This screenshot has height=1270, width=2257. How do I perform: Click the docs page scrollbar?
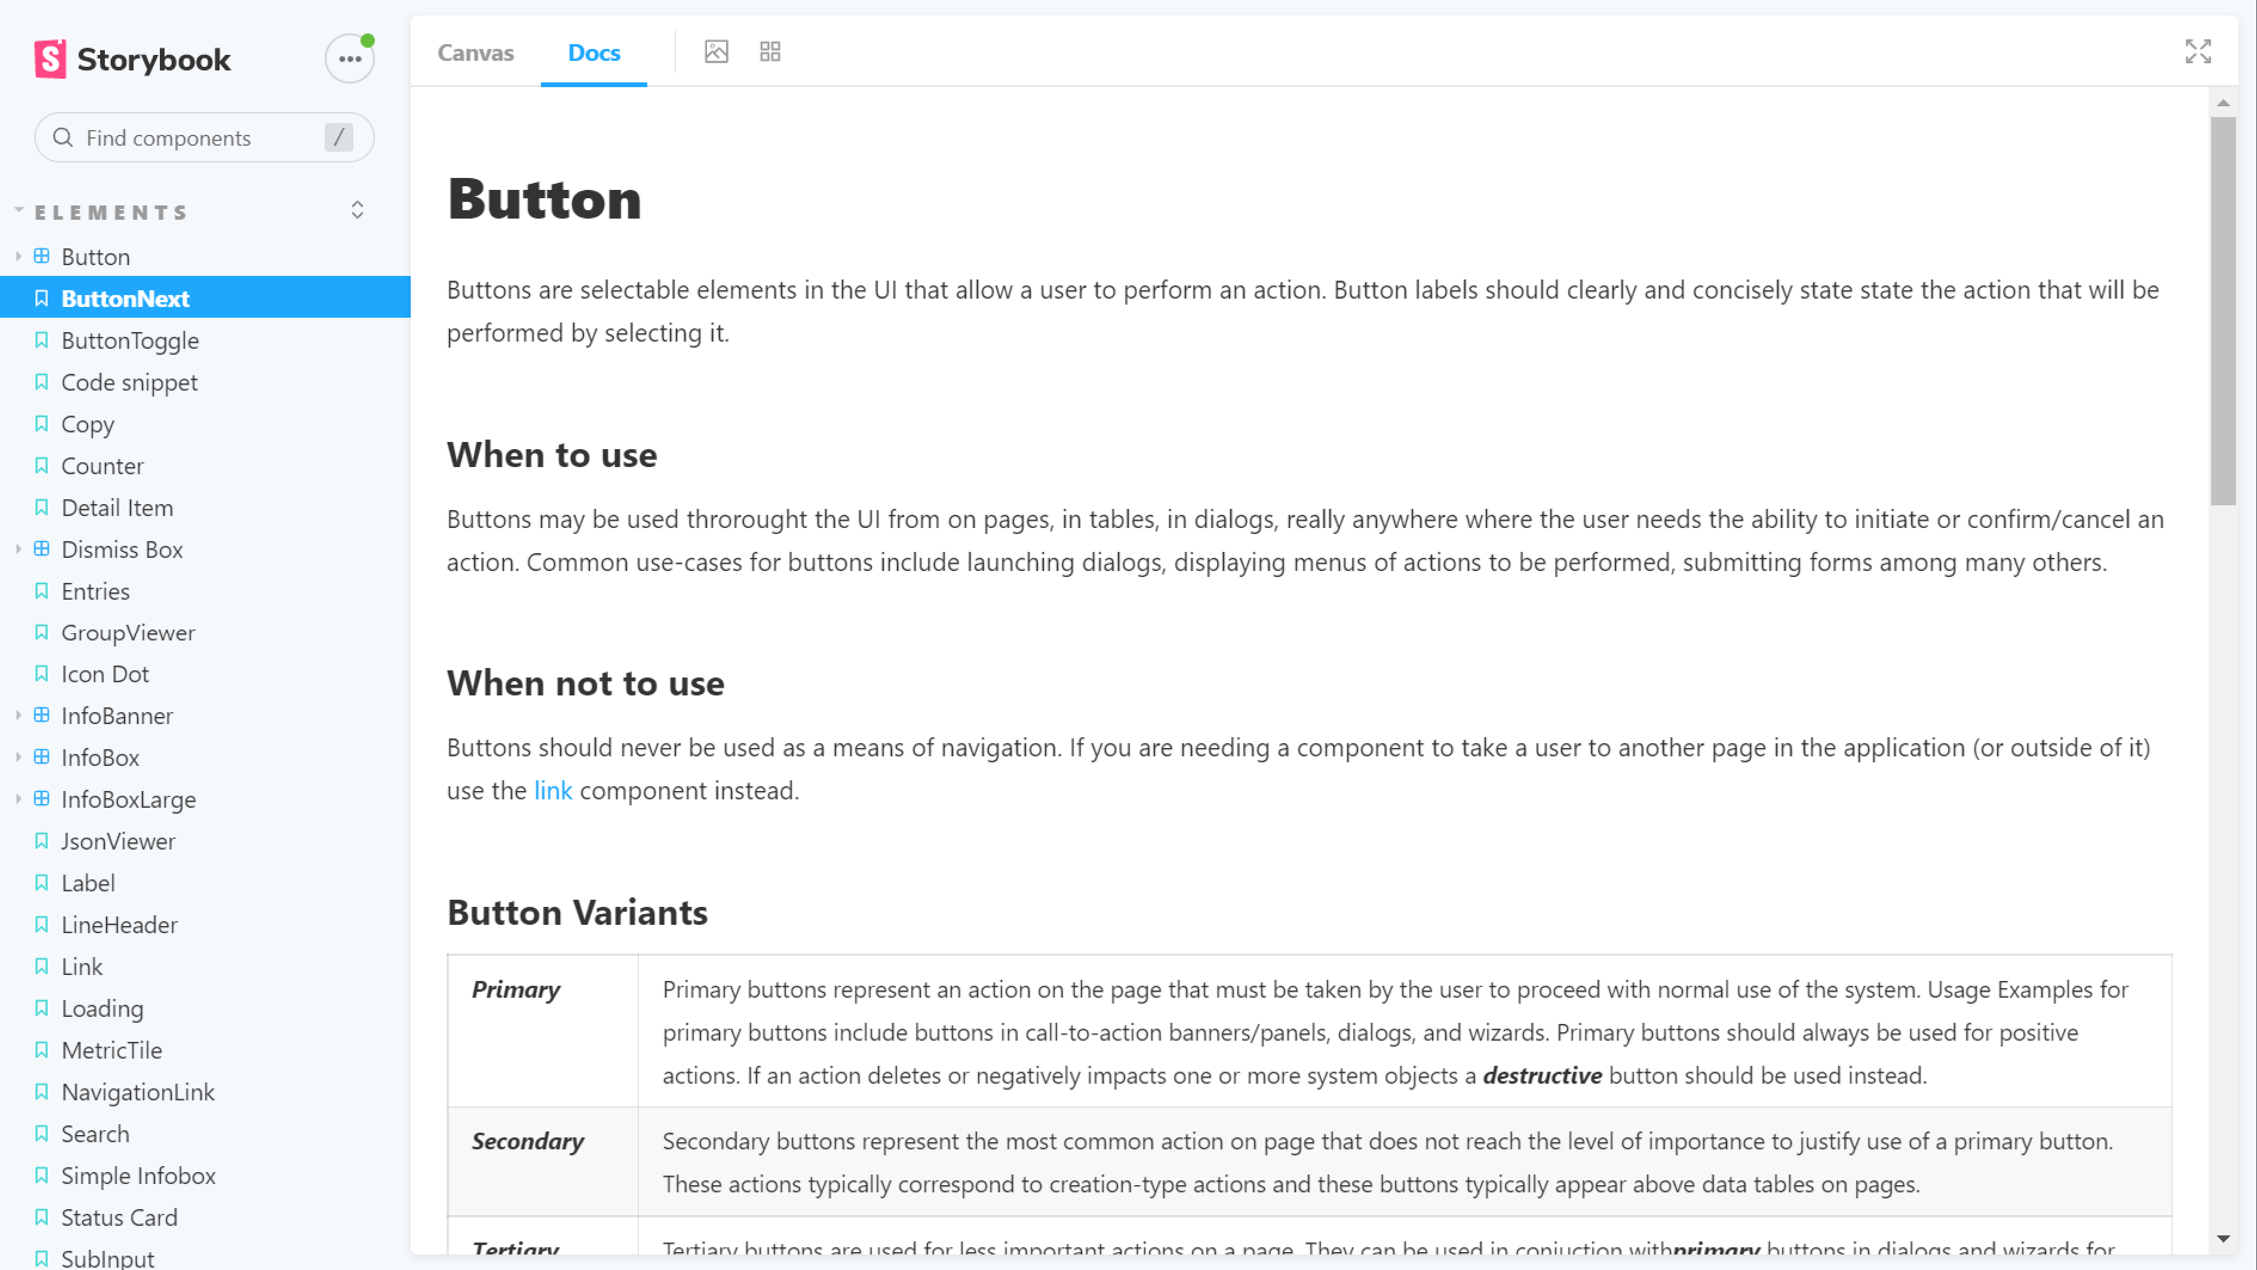tap(2223, 300)
